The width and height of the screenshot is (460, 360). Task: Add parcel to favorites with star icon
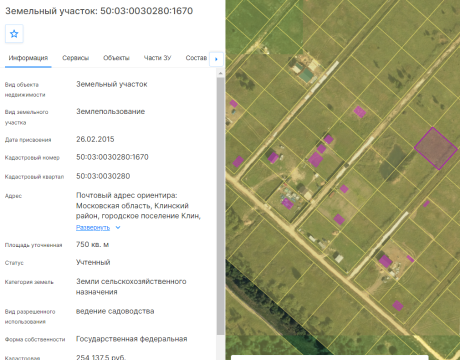point(14,34)
